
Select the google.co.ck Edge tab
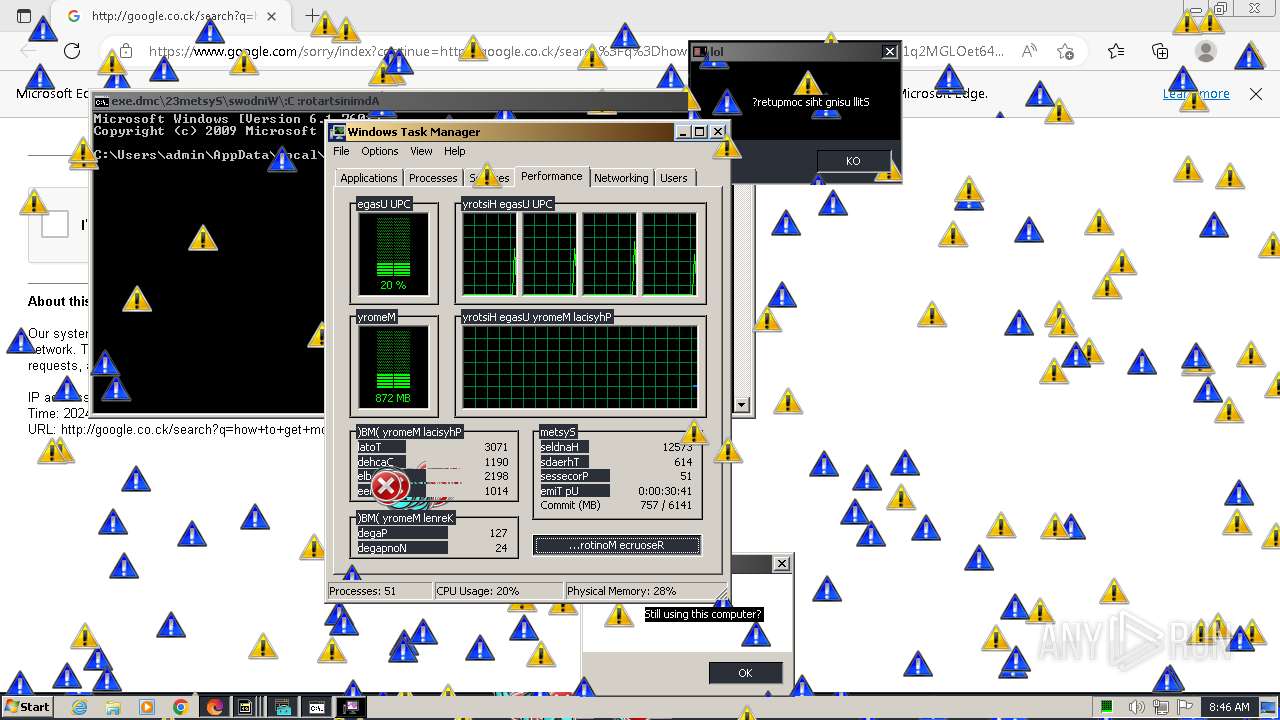(173, 16)
